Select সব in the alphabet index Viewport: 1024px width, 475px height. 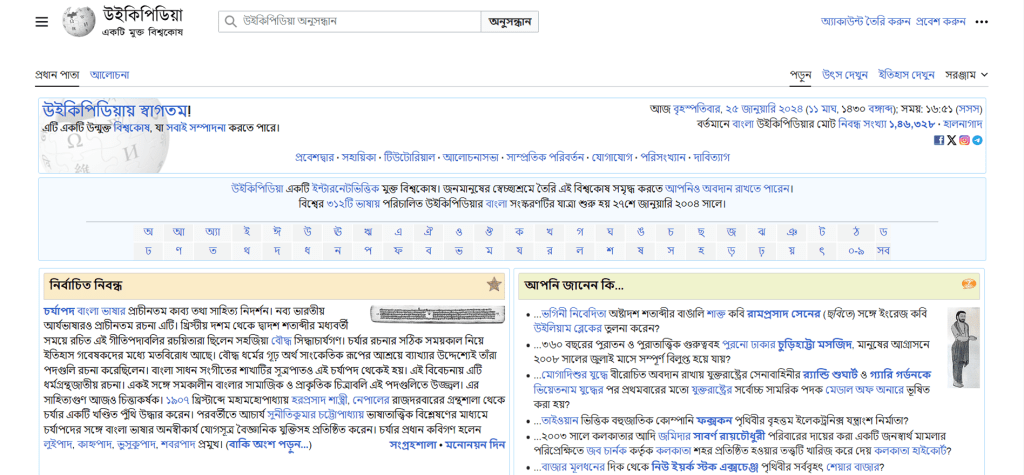tap(883, 250)
